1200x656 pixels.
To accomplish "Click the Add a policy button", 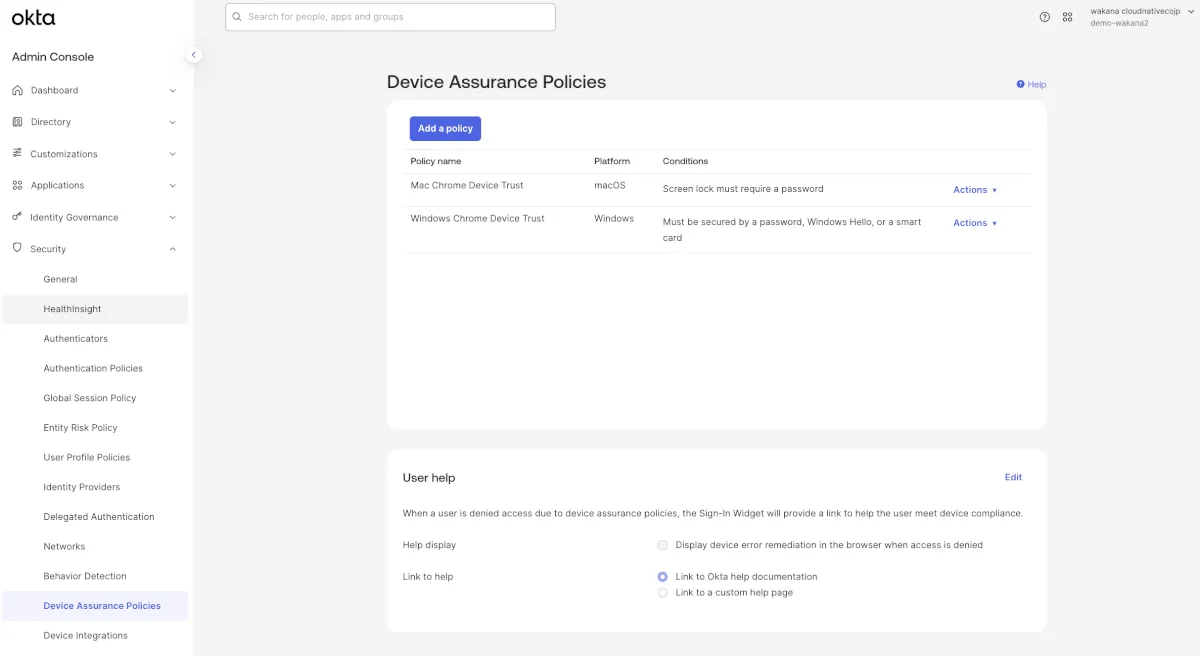I will (445, 129).
